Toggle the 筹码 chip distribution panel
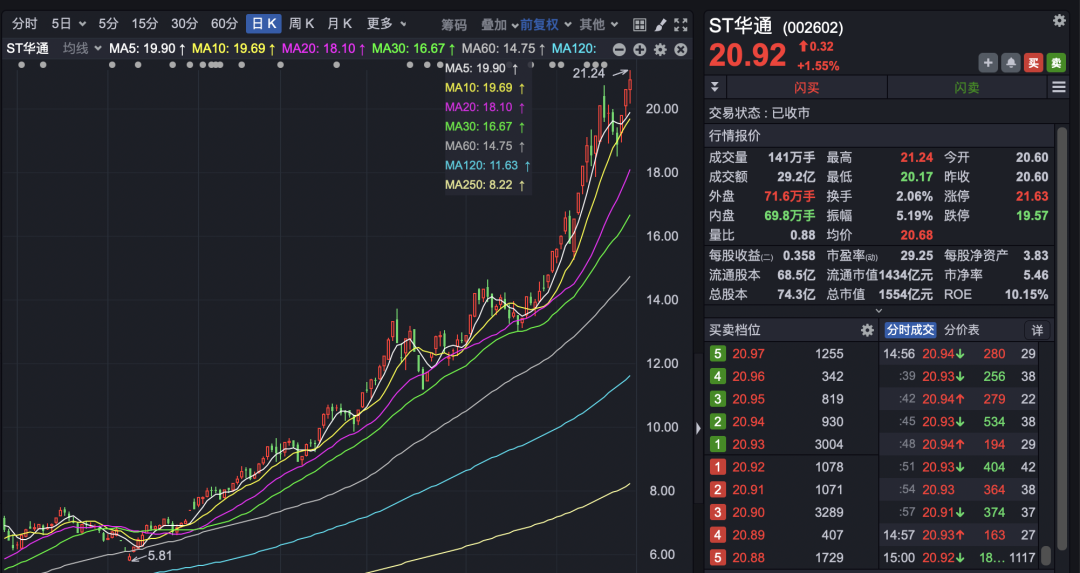Image resolution: width=1080 pixels, height=573 pixels. point(454,24)
